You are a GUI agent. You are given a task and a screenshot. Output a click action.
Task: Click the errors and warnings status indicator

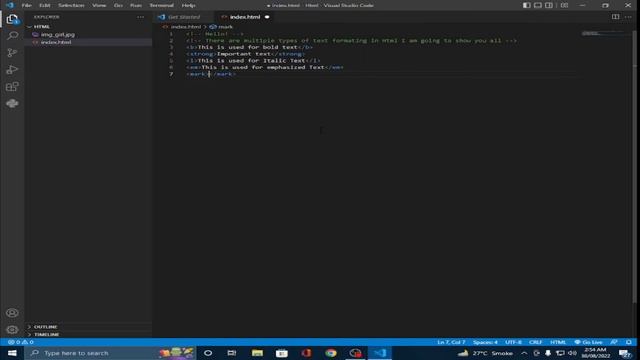21,342
